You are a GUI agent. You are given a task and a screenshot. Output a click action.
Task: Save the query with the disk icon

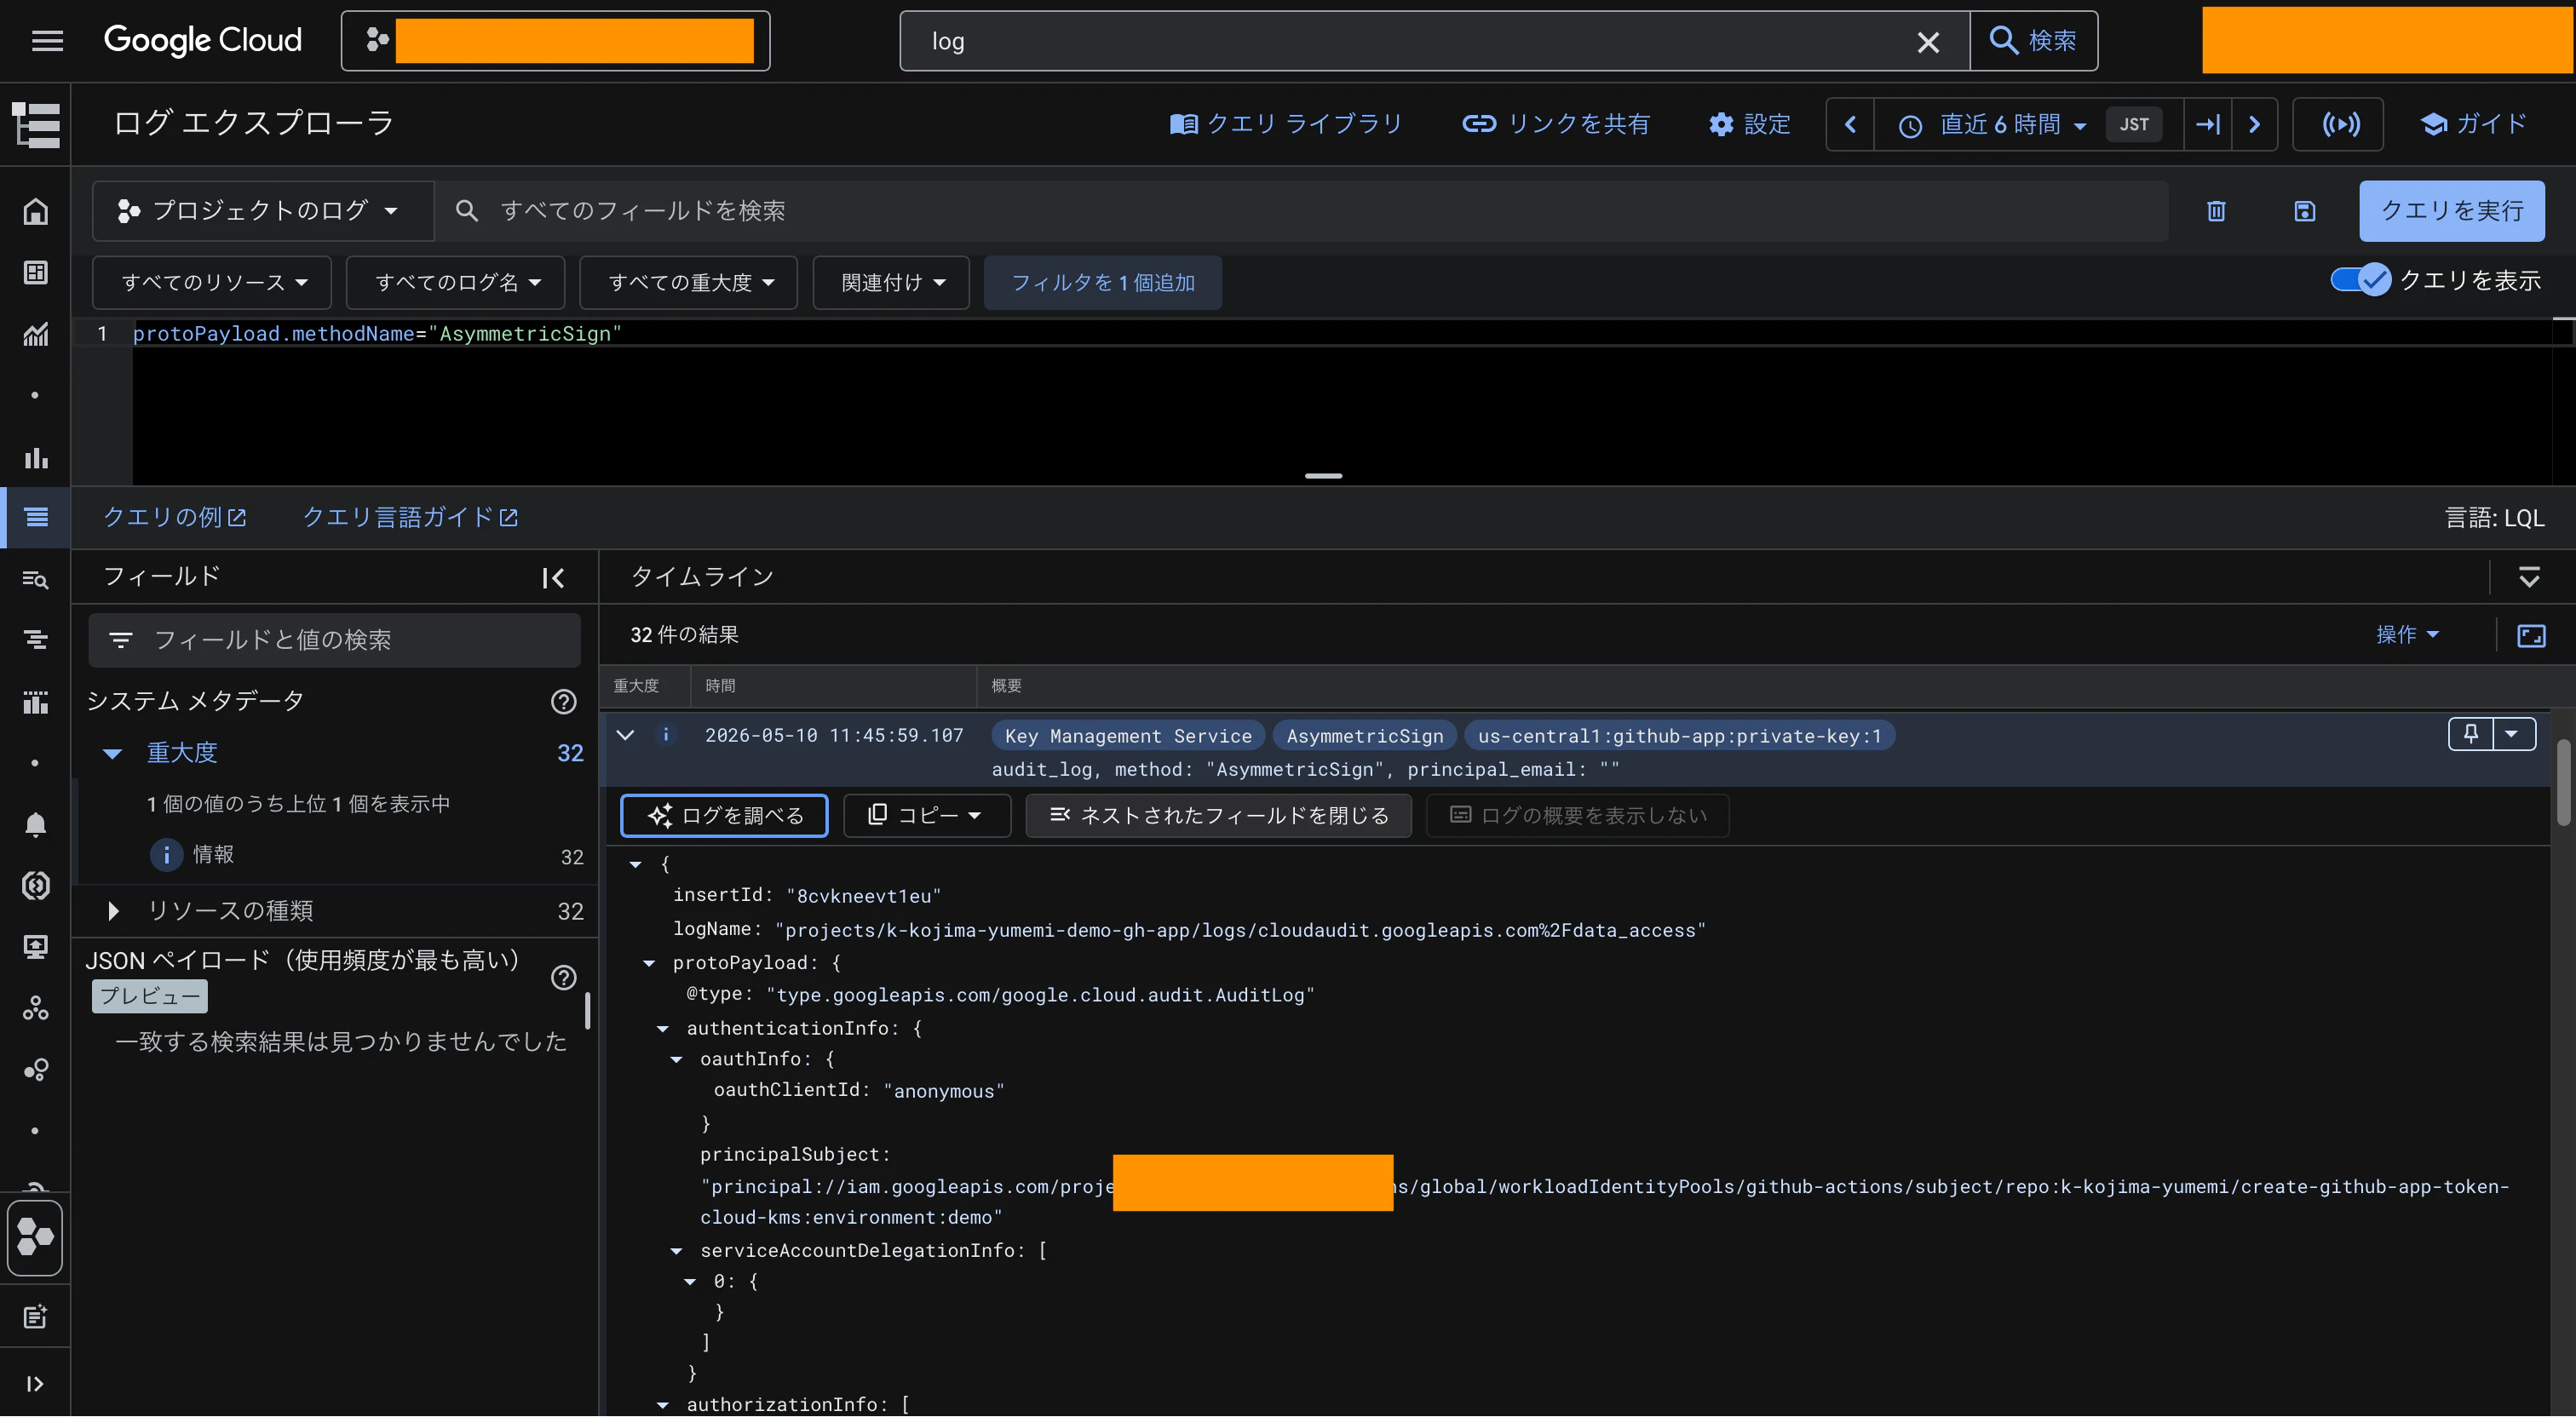click(2304, 211)
